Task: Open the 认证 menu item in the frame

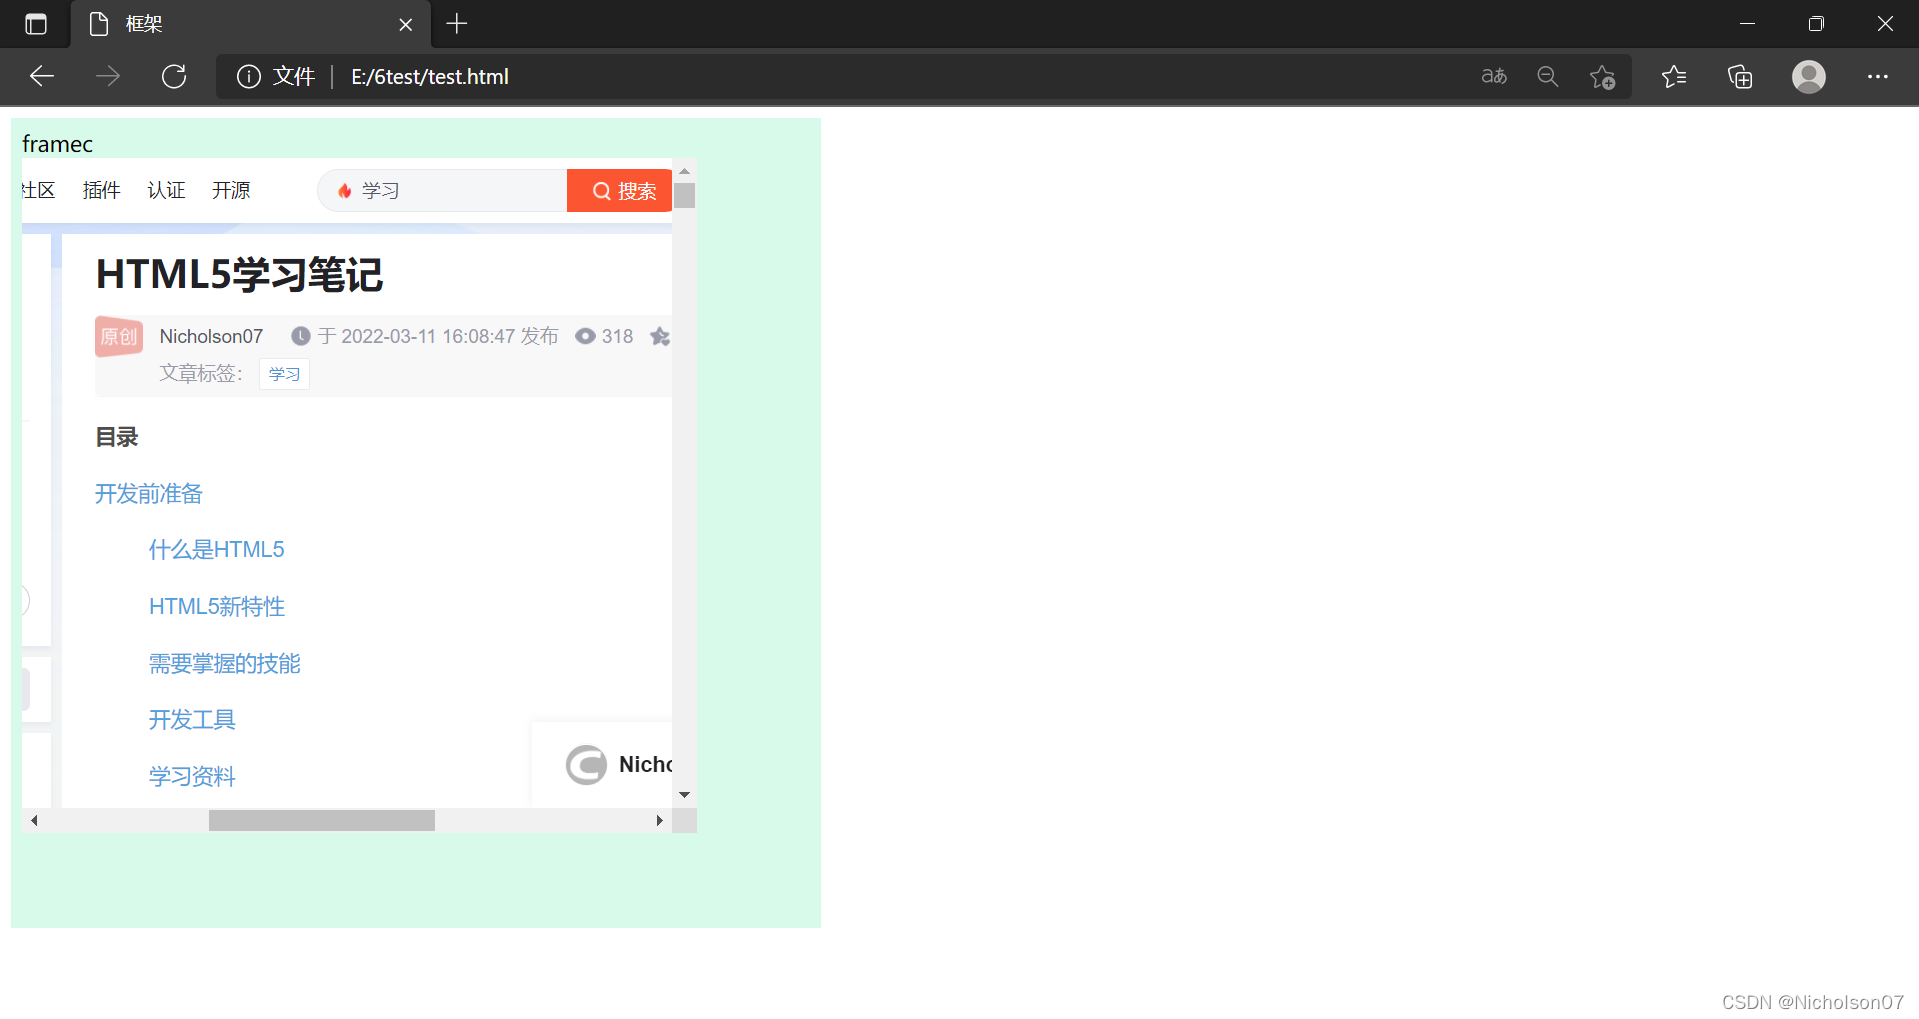Action: pos(166,190)
